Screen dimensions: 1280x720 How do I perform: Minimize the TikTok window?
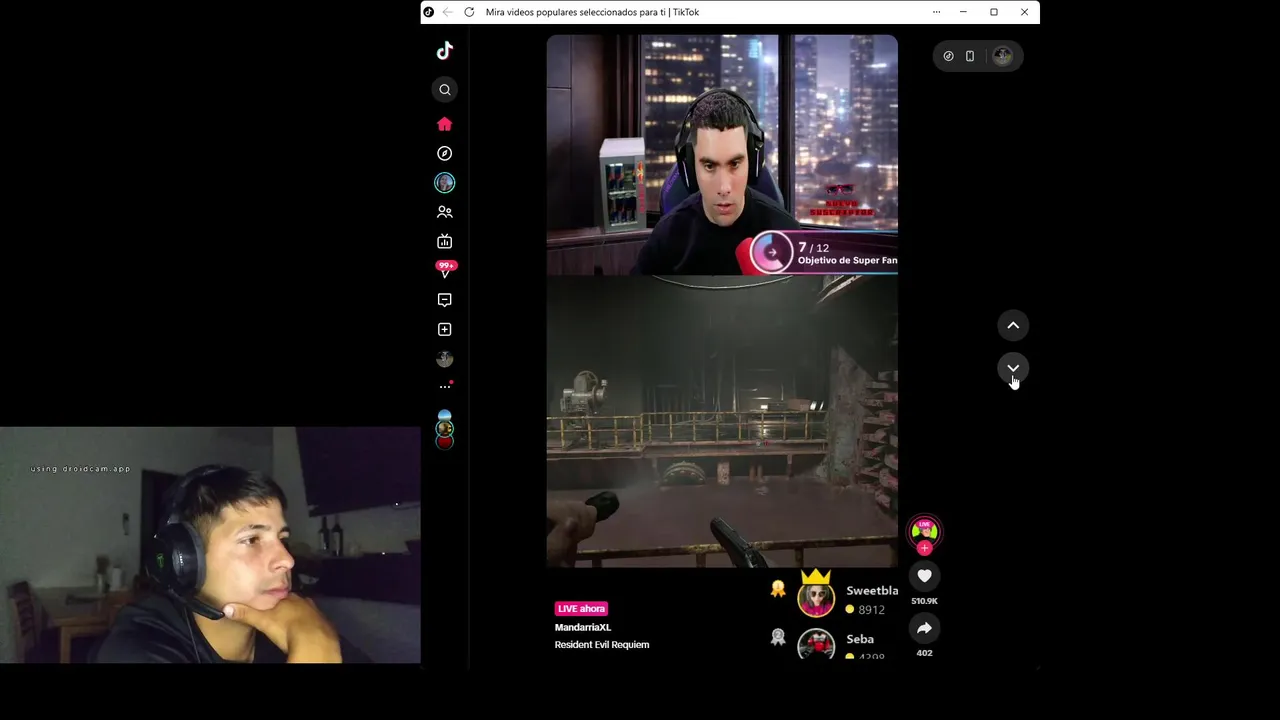[963, 12]
